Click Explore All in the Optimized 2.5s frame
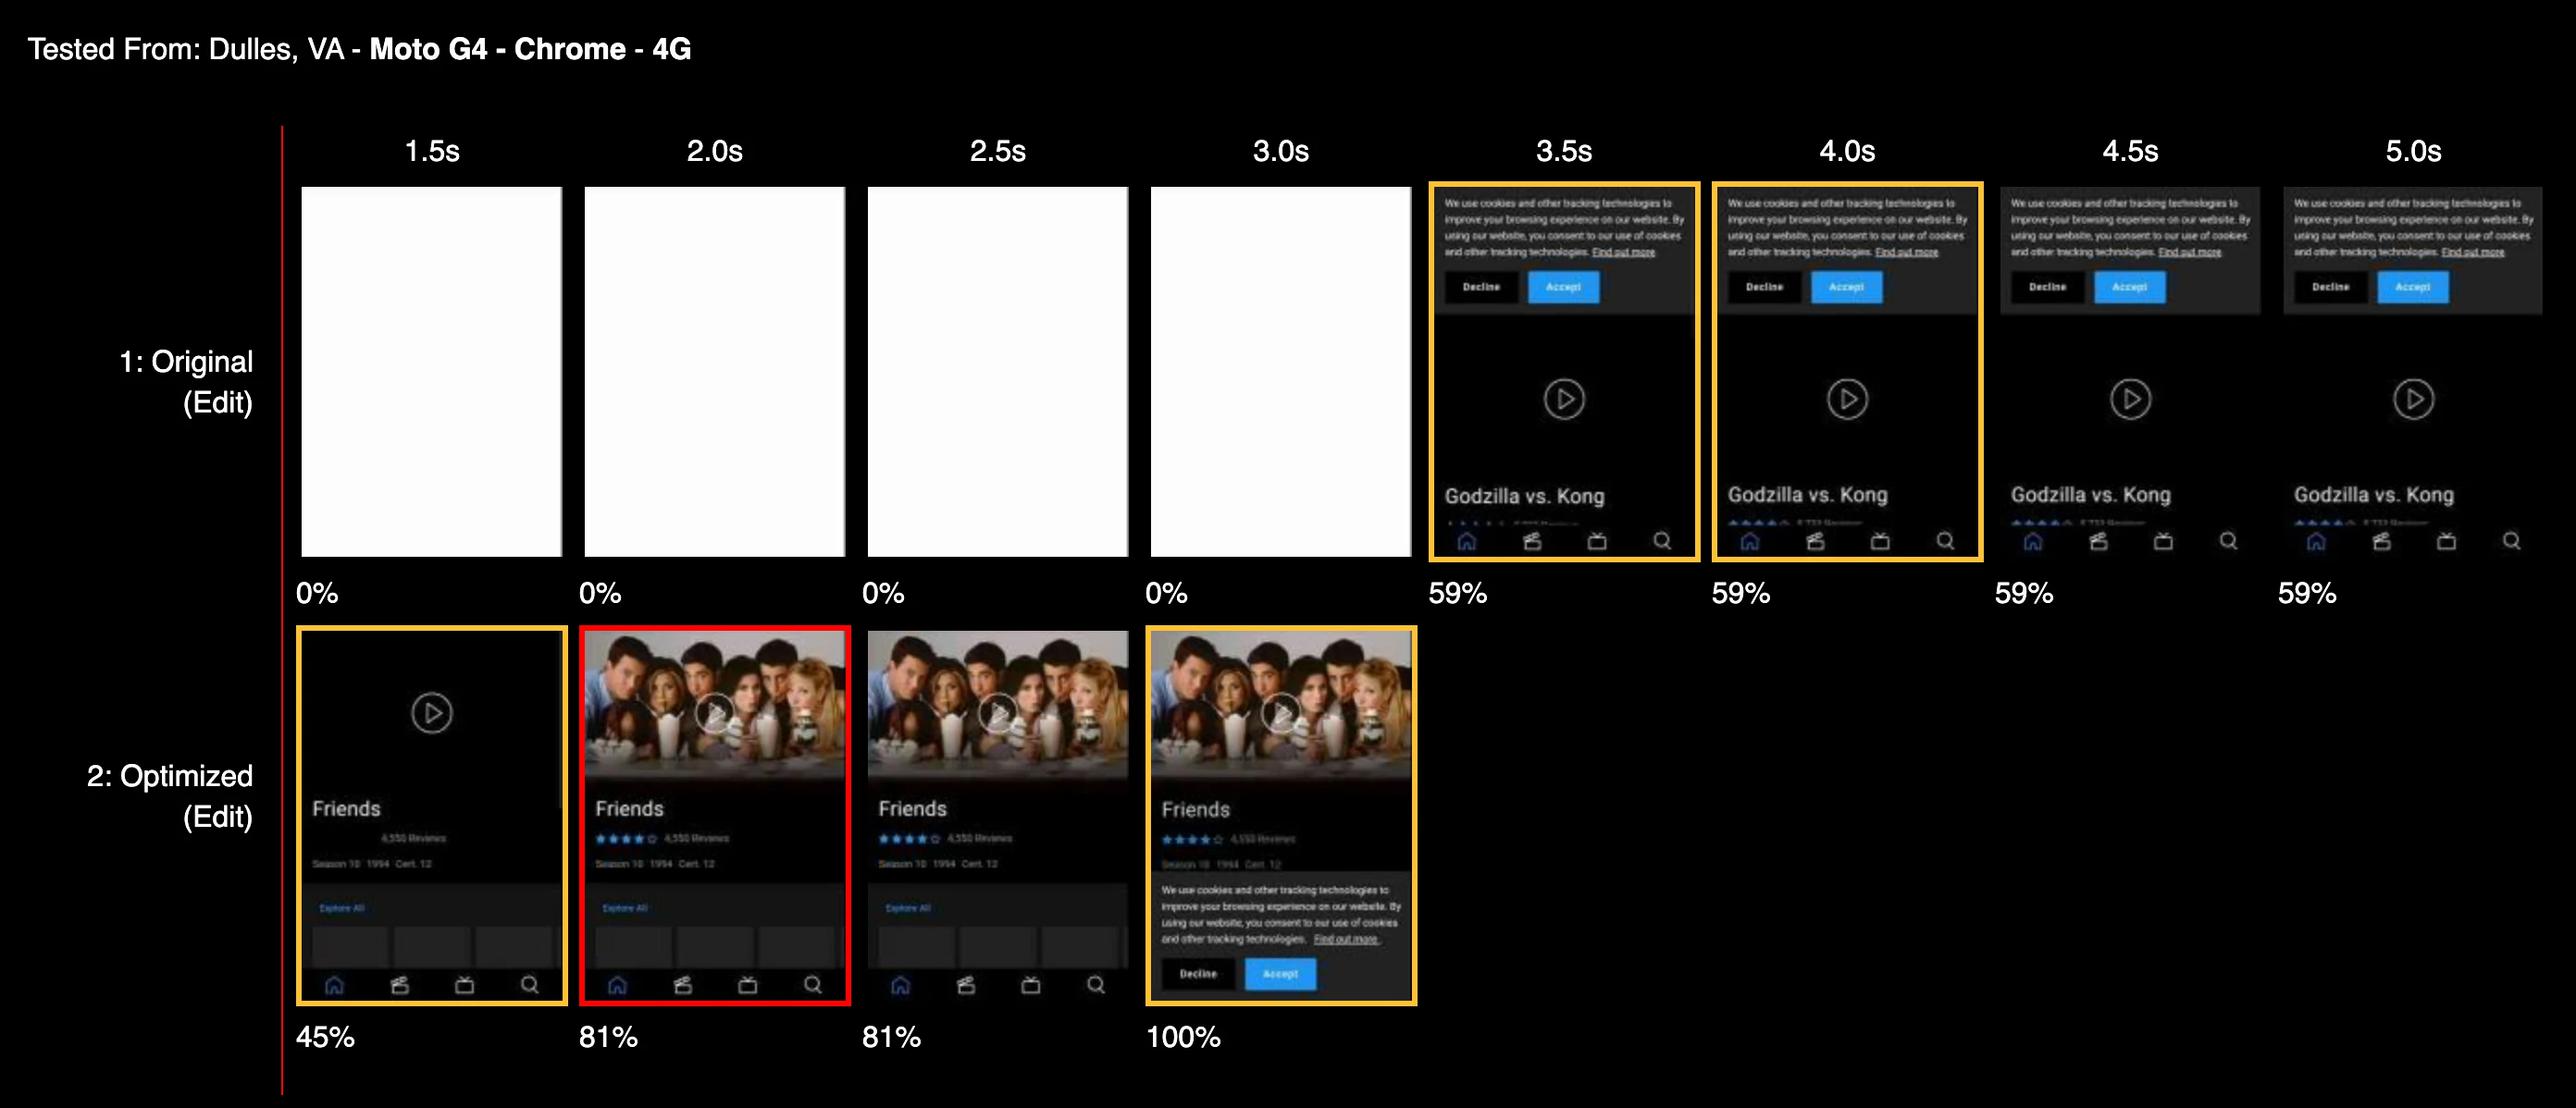2576x1108 pixels. pos(908,908)
